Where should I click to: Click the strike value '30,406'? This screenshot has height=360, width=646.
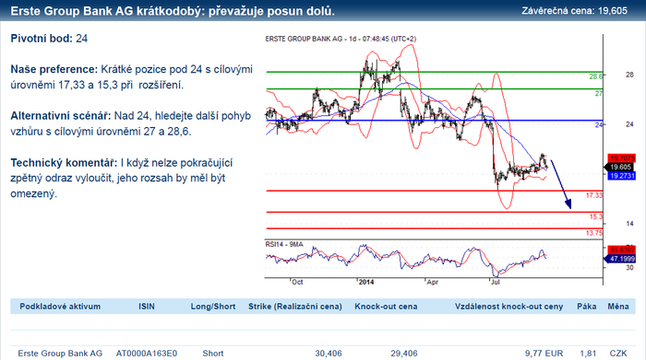click(x=328, y=353)
